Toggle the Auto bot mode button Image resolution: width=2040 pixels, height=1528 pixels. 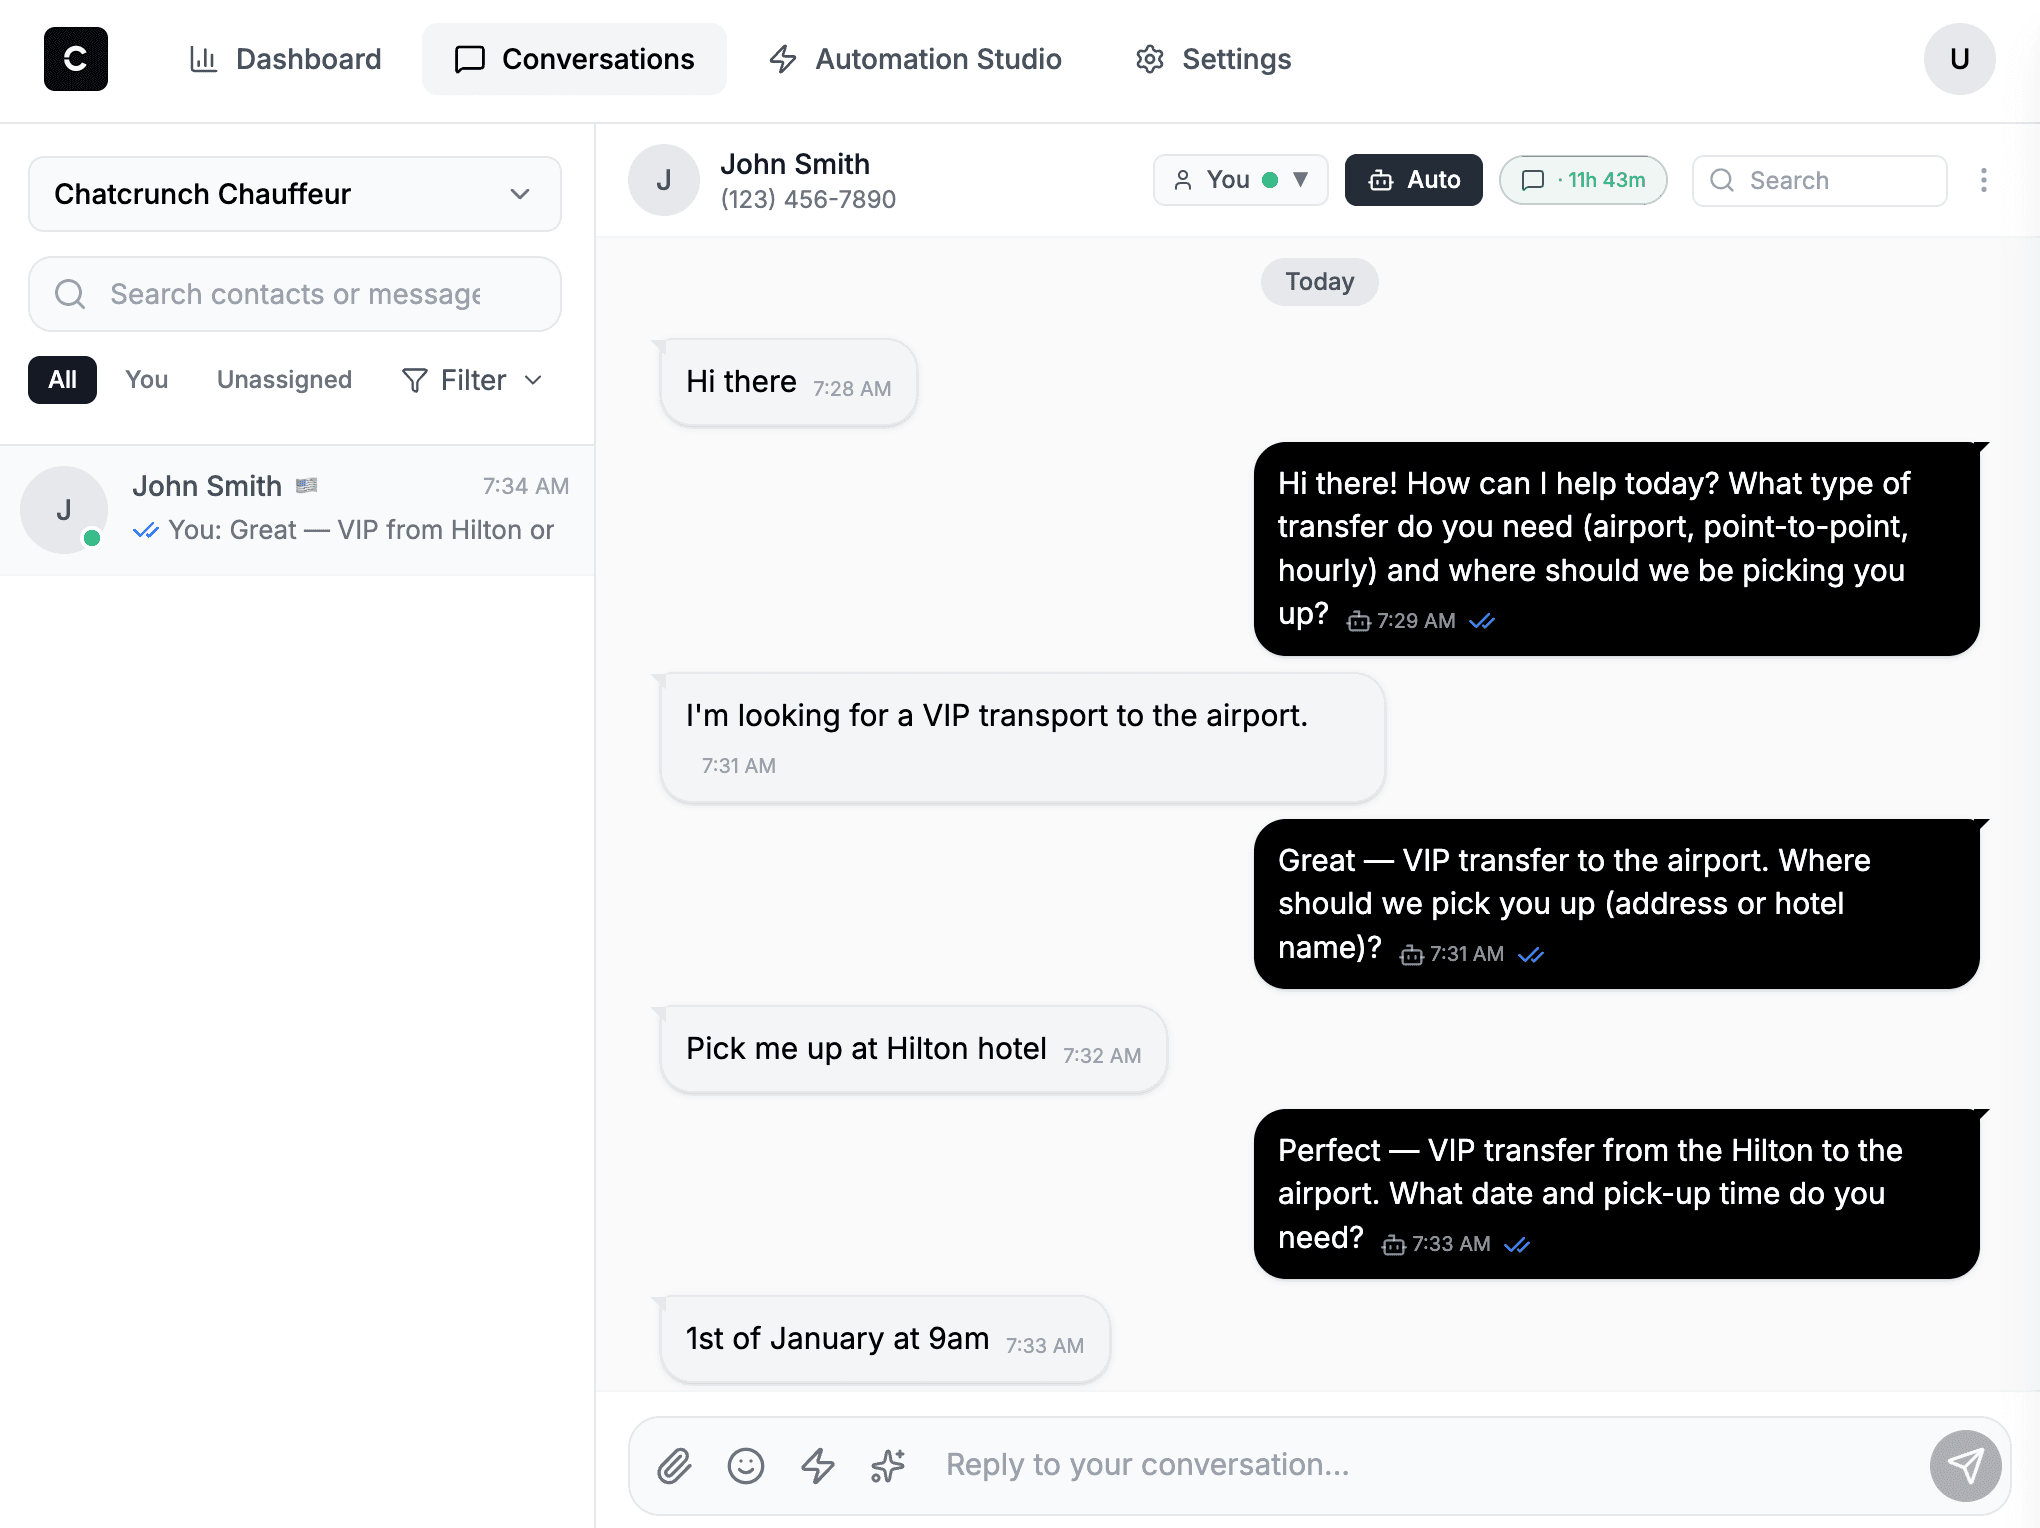1412,180
